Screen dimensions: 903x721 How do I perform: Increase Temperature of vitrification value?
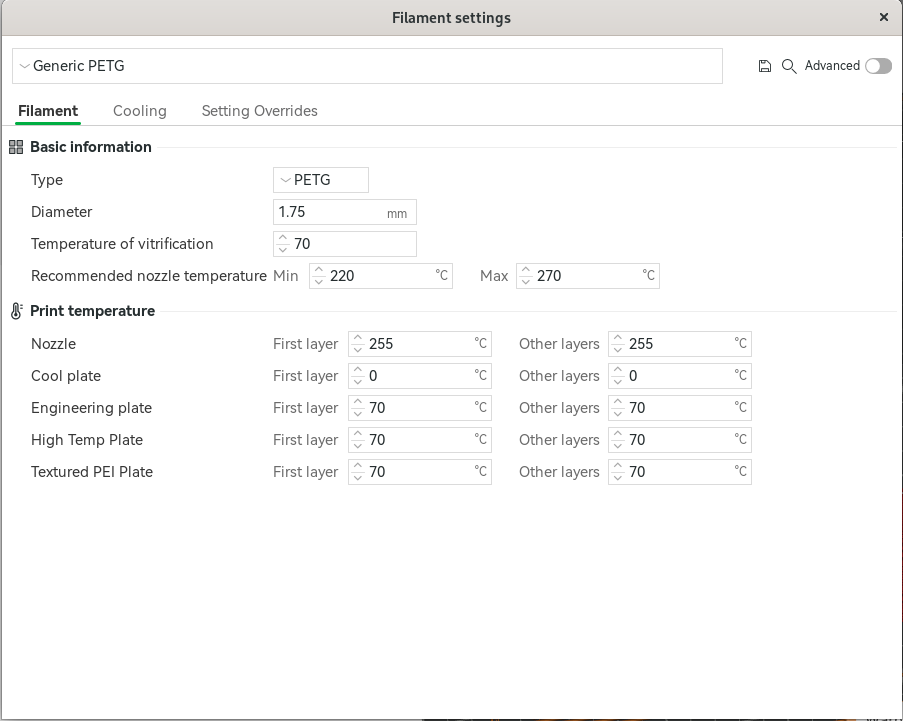[283, 239]
